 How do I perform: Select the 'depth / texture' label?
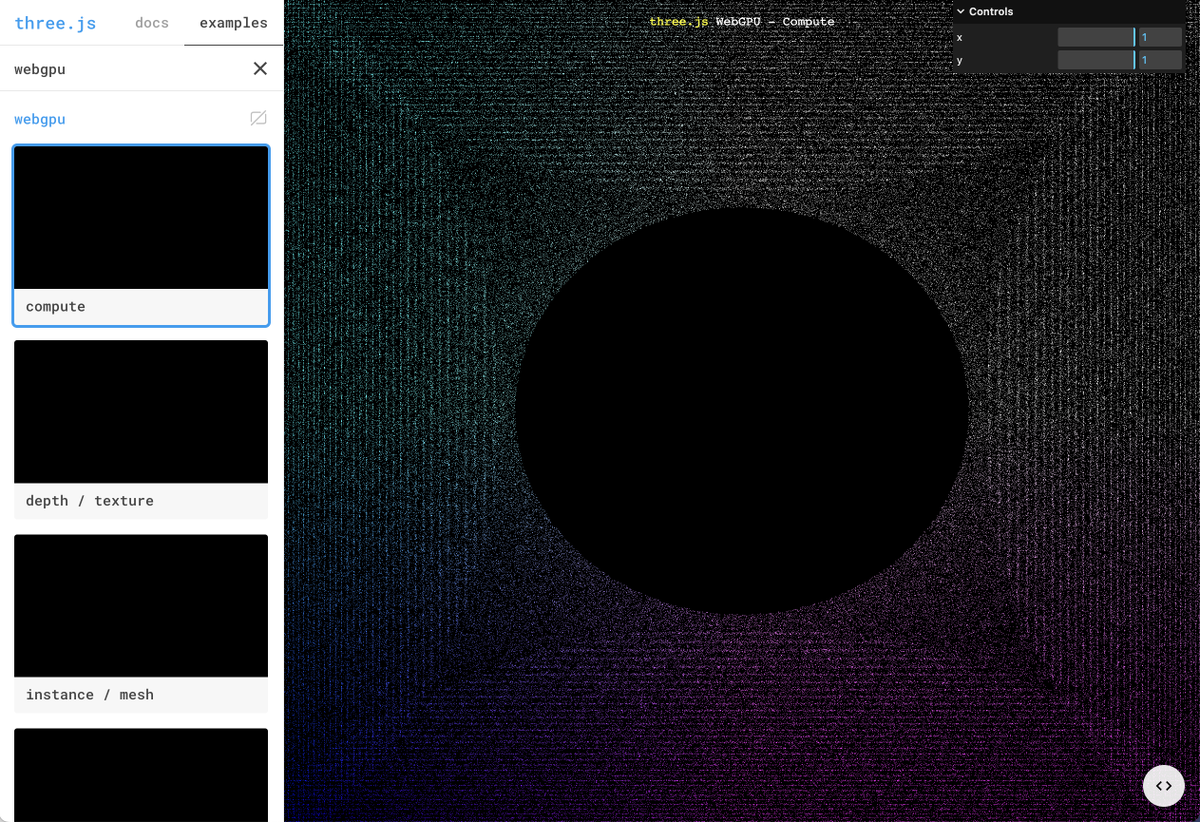point(90,500)
